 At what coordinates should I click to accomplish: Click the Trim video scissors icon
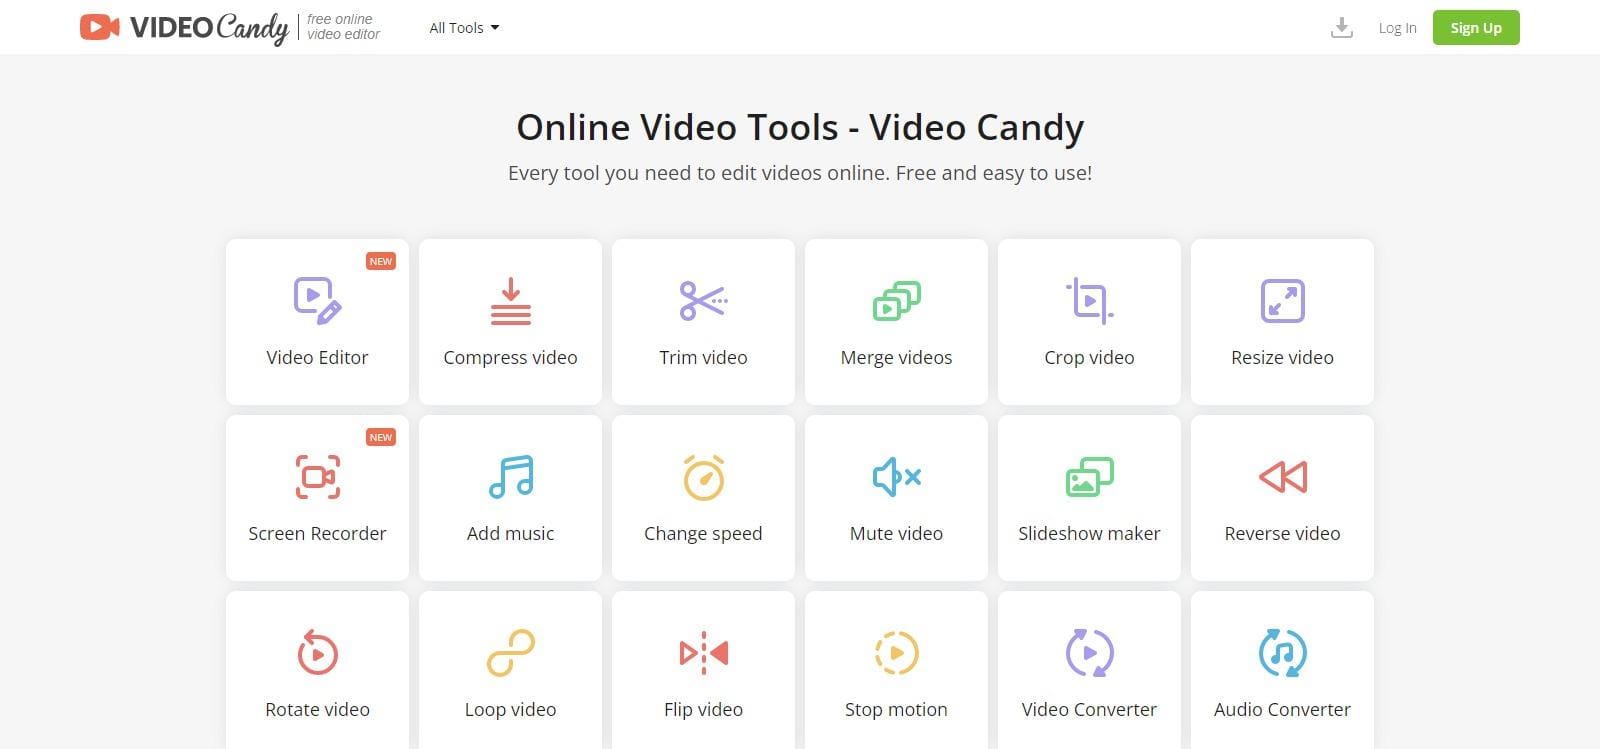(703, 301)
